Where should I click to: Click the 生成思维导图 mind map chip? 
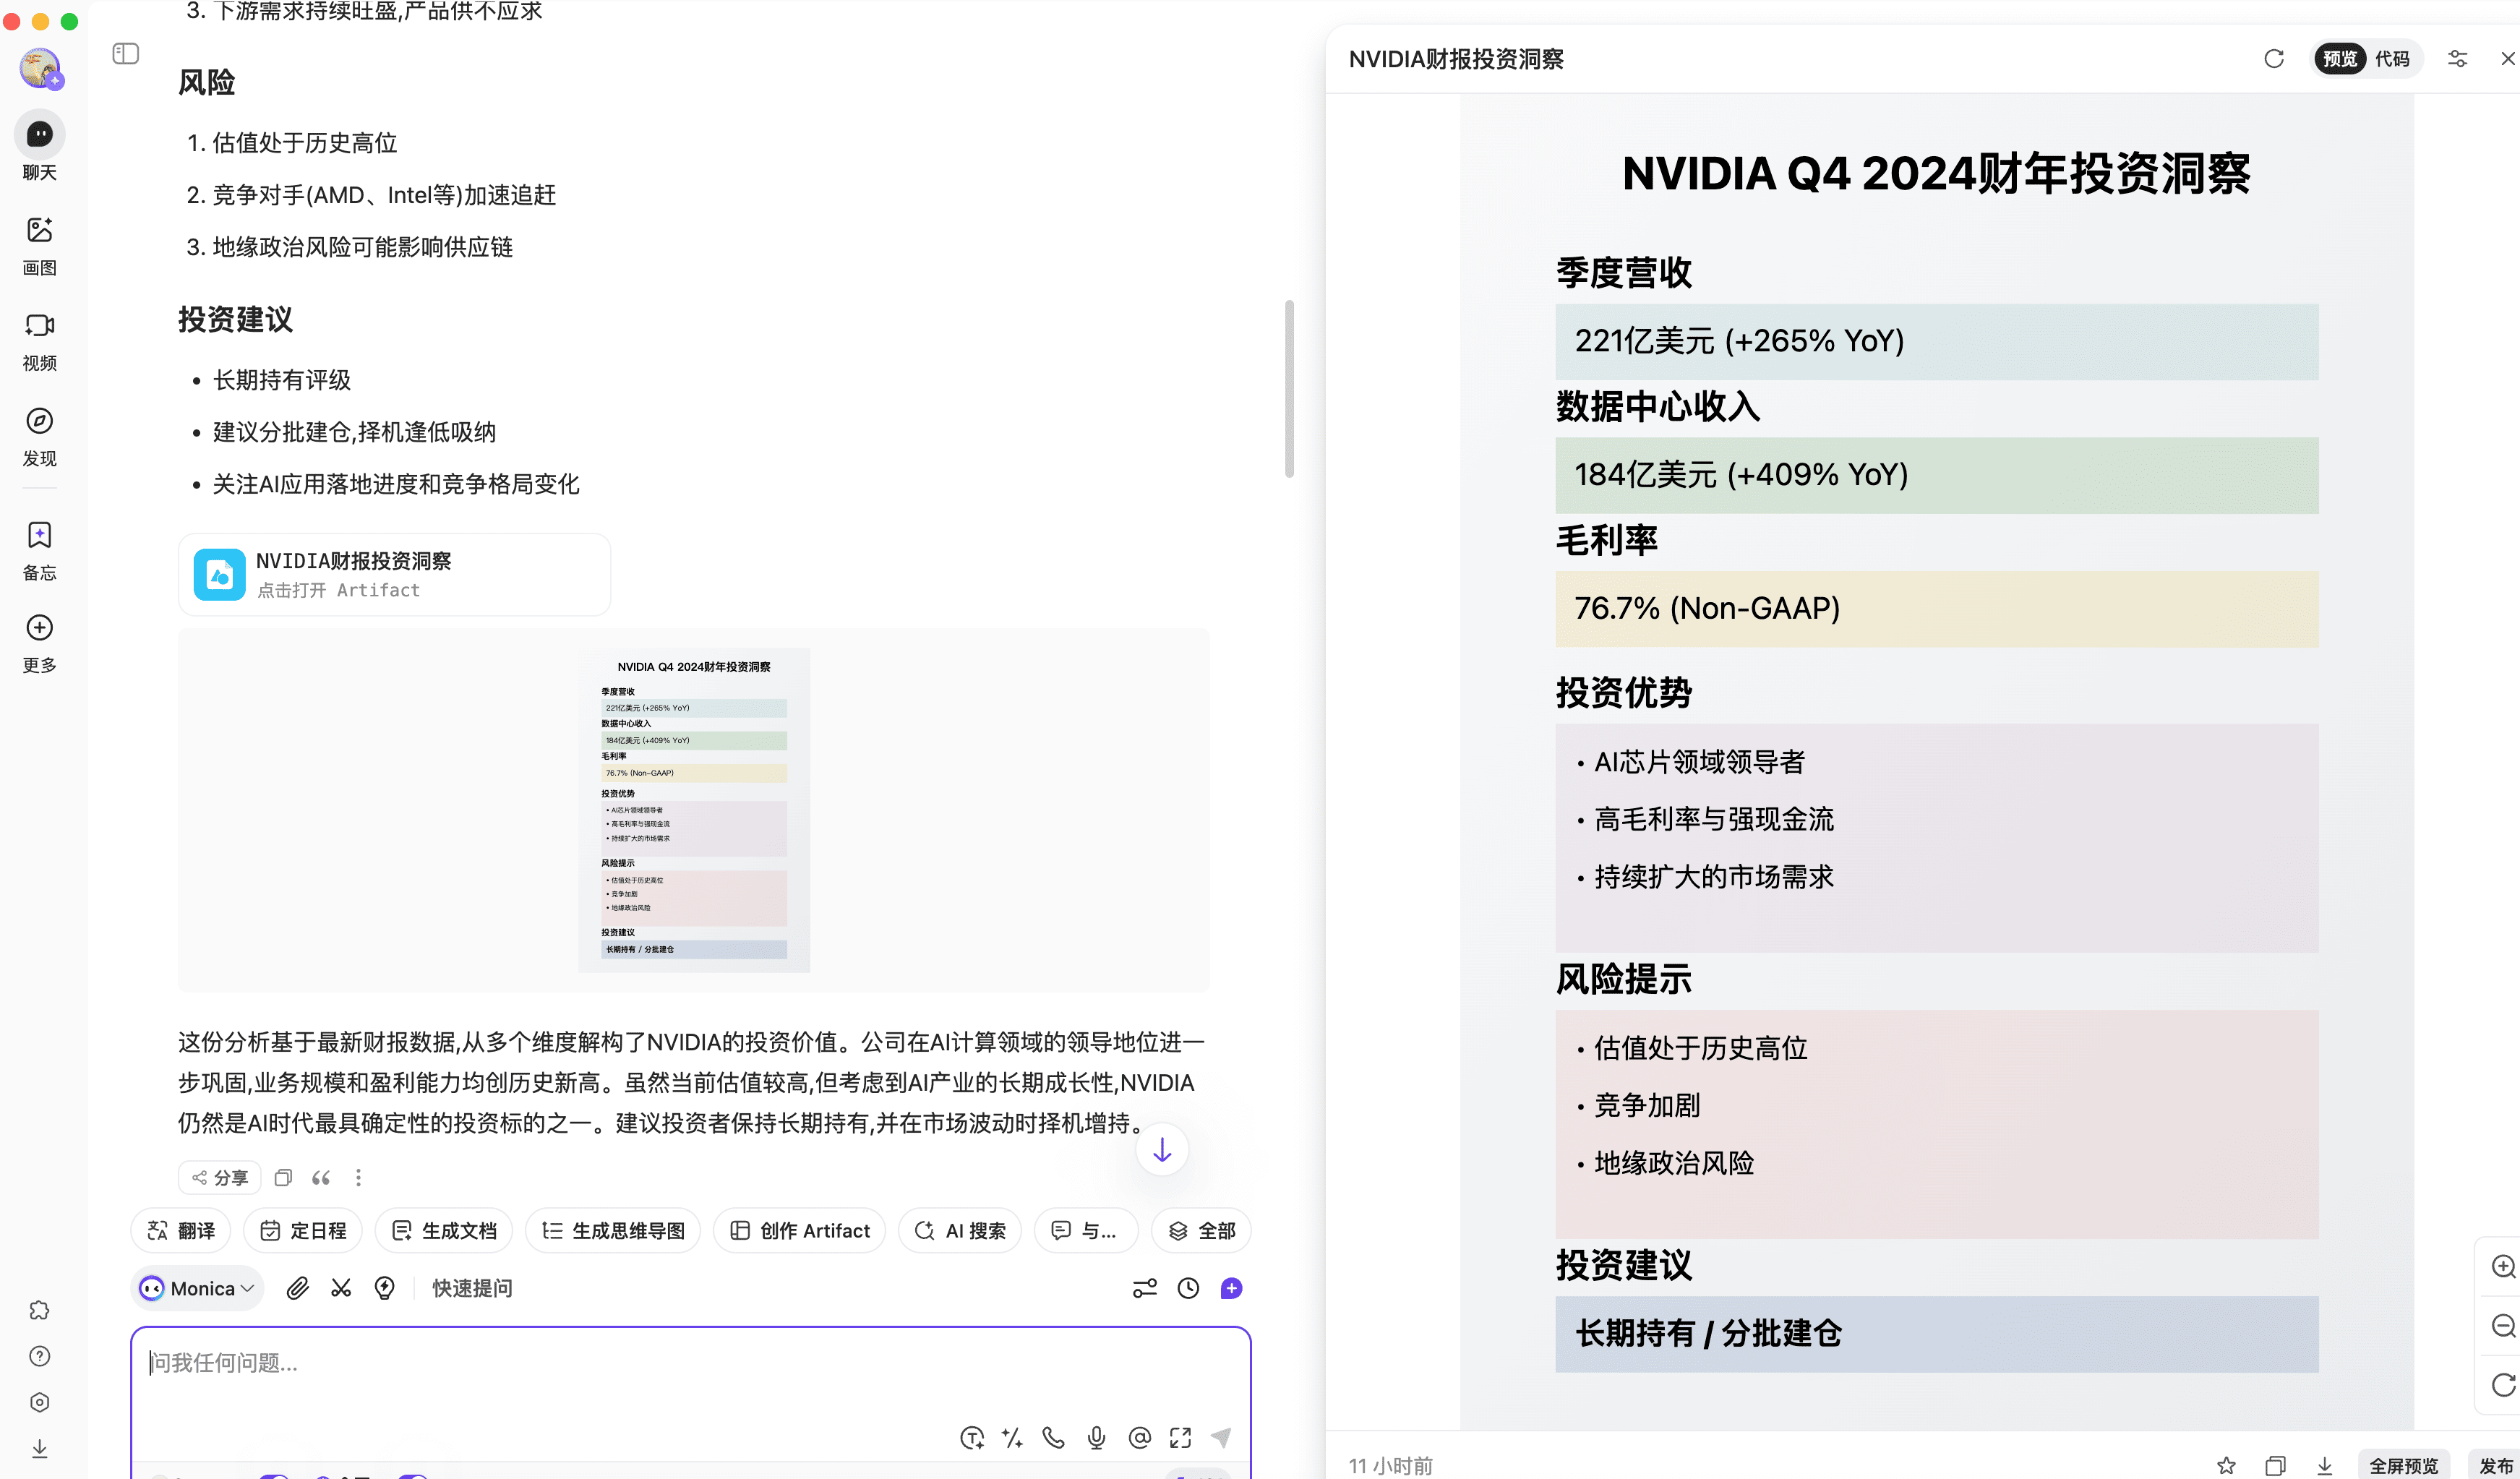[x=613, y=1231]
